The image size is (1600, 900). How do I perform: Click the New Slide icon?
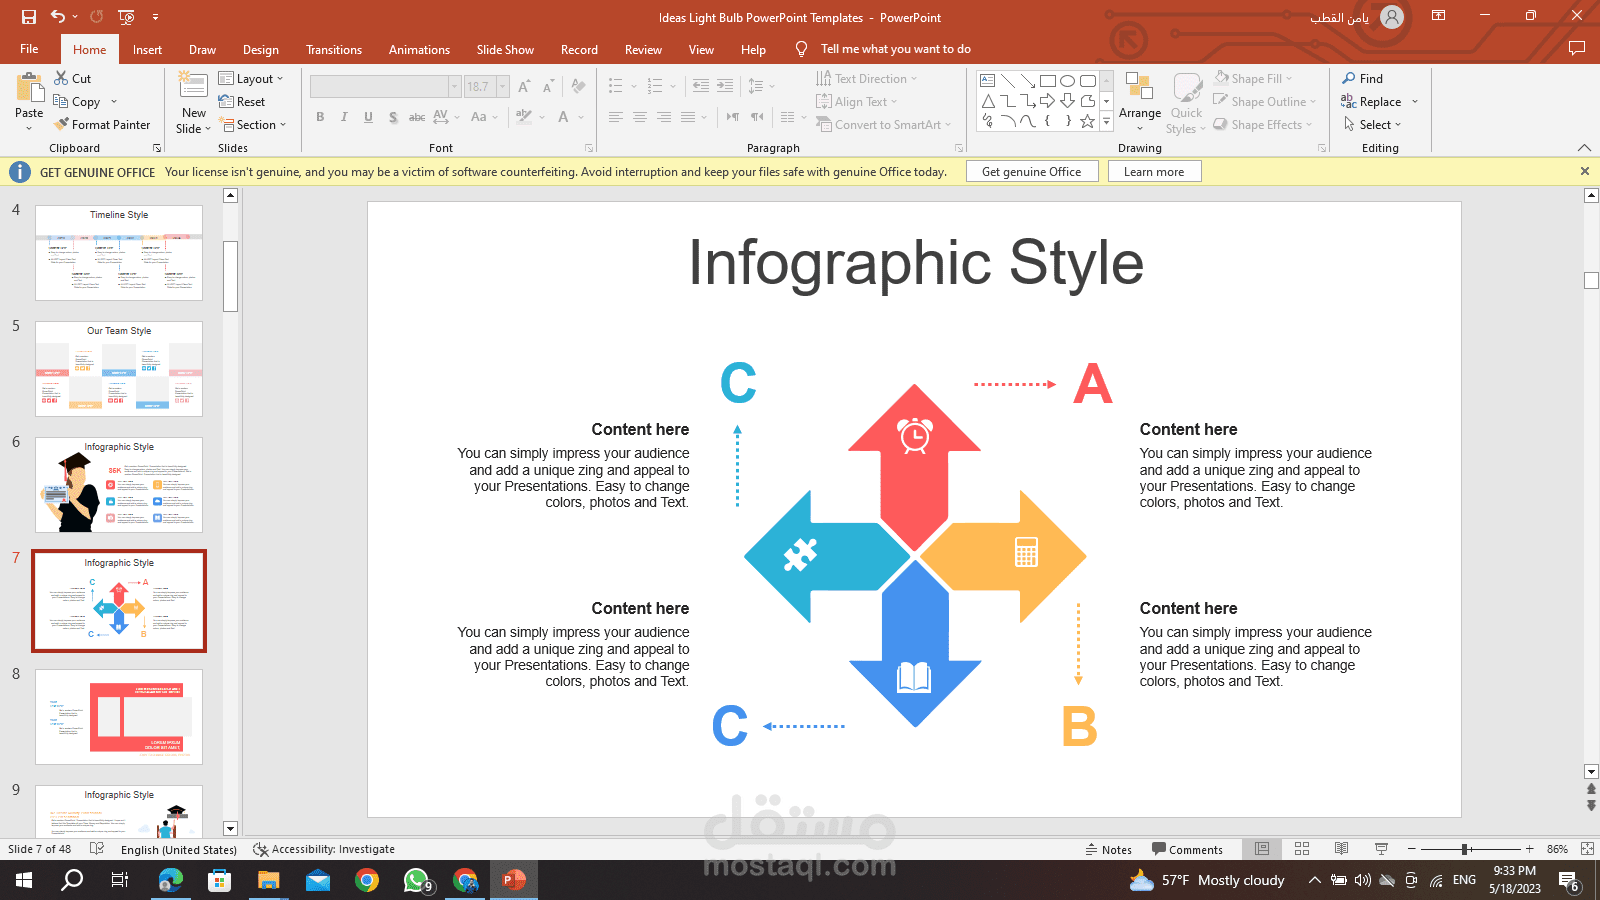click(193, 87)
